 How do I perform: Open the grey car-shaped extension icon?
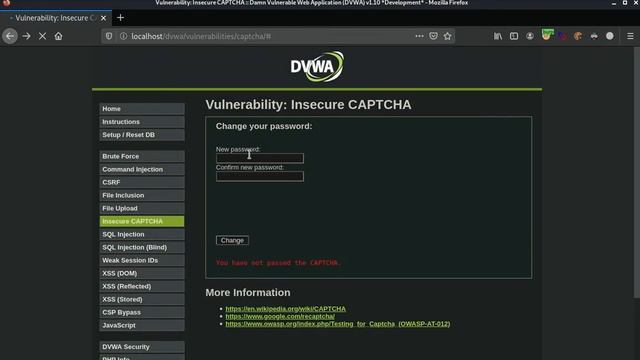point(594,36)
